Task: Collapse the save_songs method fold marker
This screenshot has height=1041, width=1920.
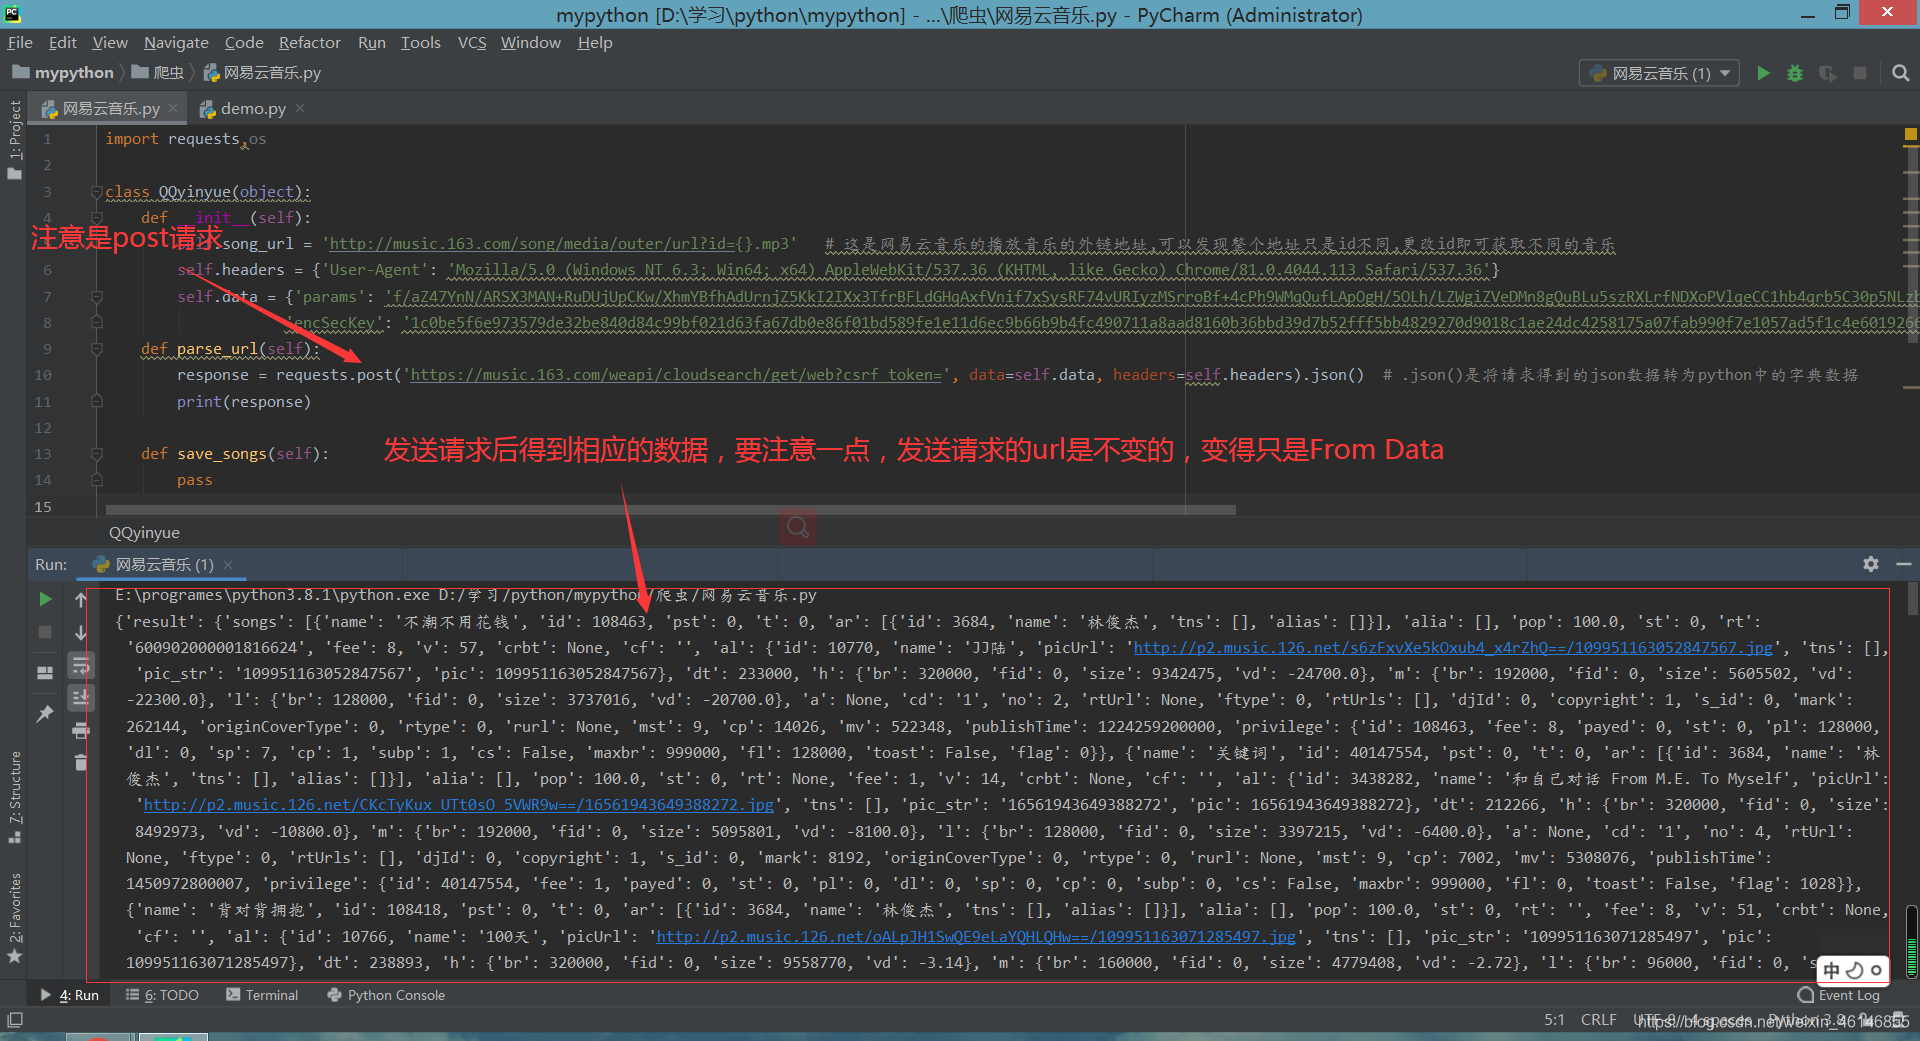Action: pyautogui.click(x=97, y=454)
